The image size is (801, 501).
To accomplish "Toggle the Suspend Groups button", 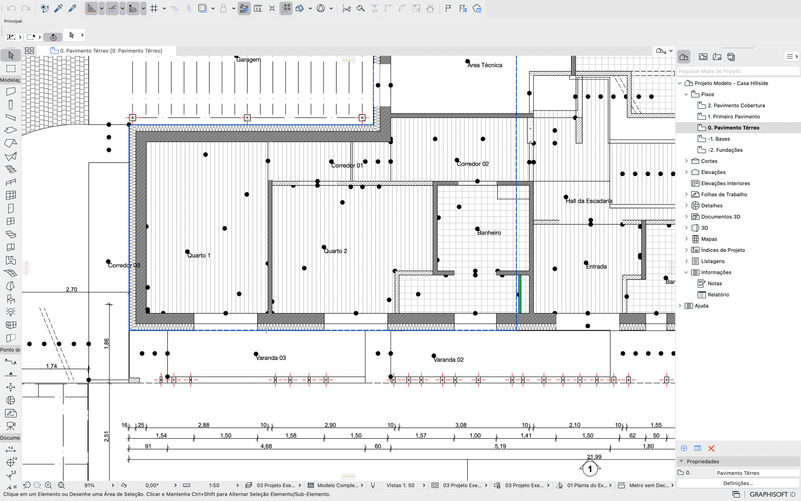I will click(286, 9).
